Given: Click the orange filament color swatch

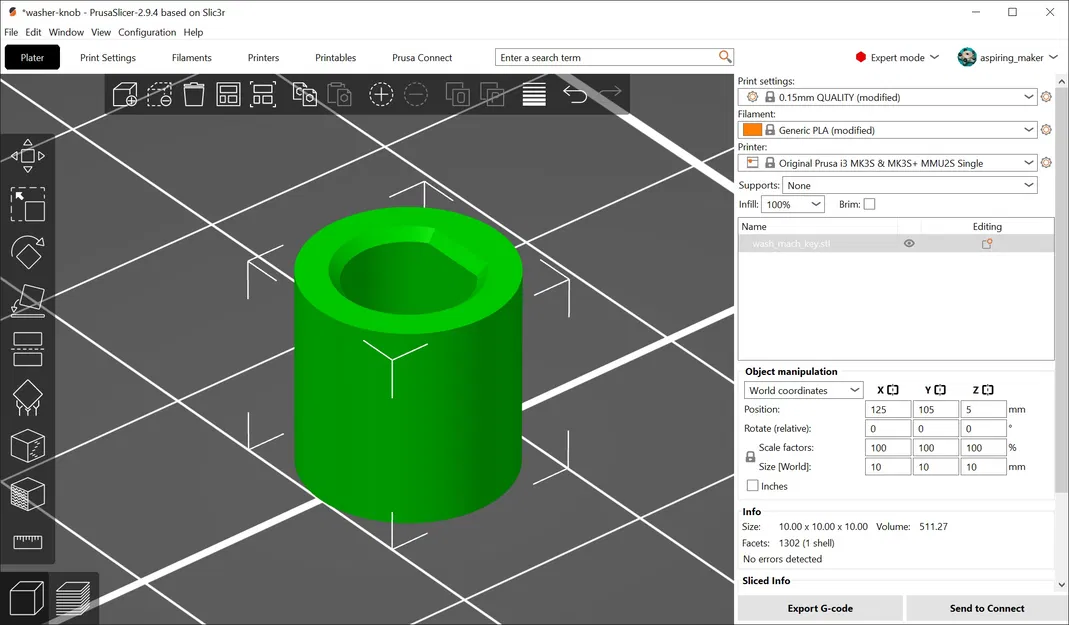Looking at the screenshot, I should (752, 130).
